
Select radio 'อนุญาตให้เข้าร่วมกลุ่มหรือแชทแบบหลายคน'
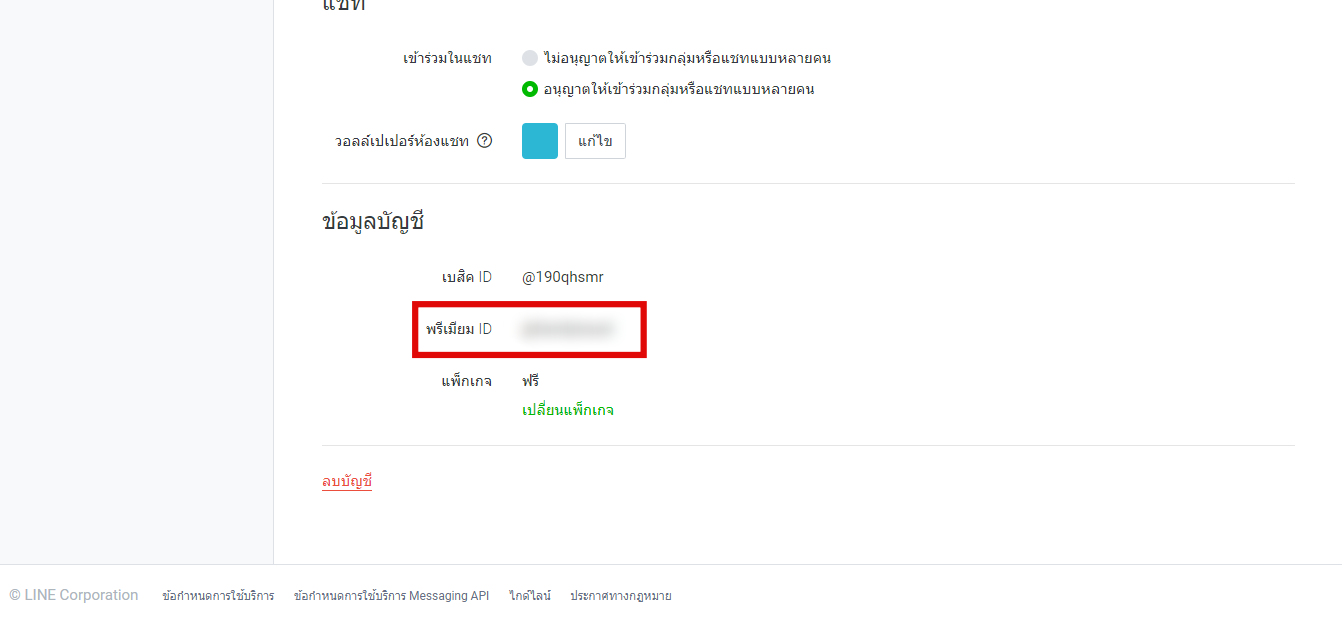(530, 89)
